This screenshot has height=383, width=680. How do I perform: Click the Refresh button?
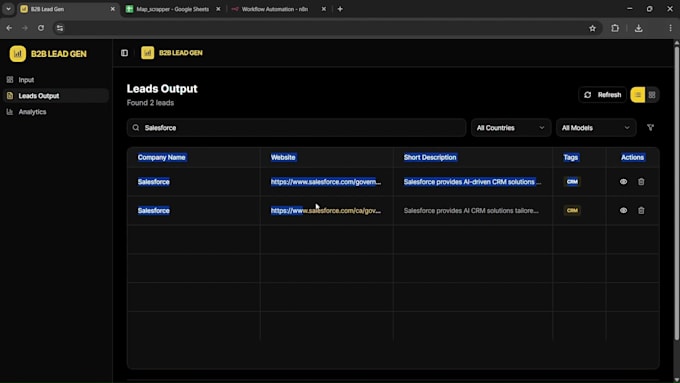[602, 95]
